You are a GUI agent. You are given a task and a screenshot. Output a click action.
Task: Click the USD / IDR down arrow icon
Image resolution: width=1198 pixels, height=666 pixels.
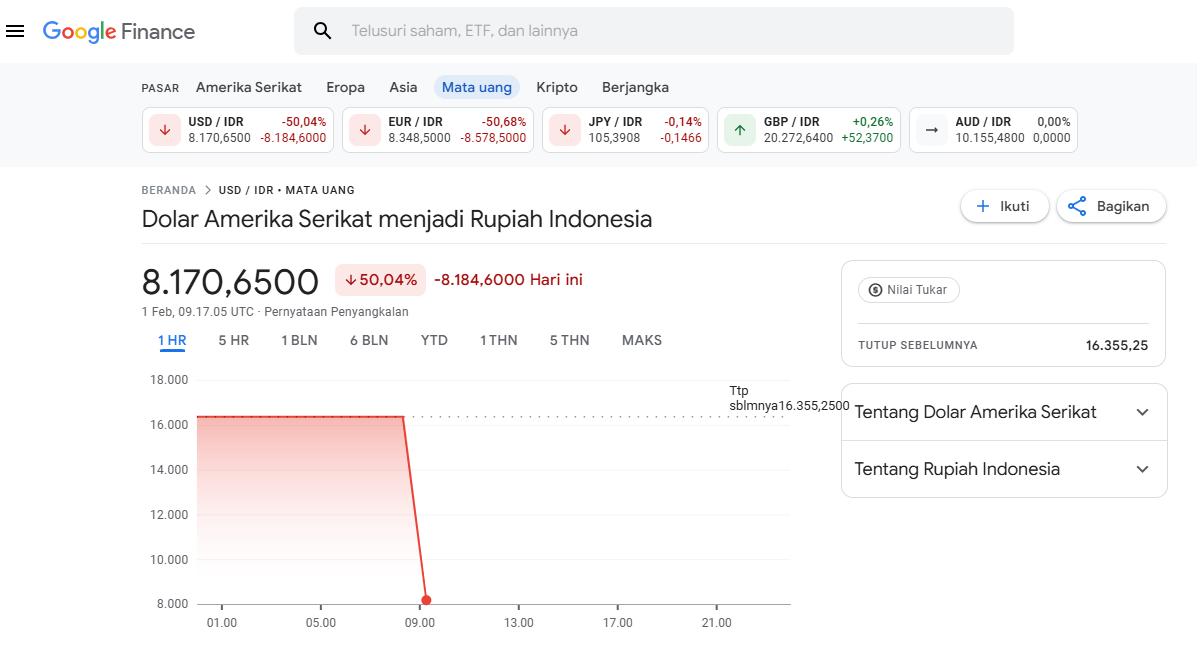coord(165,130)
